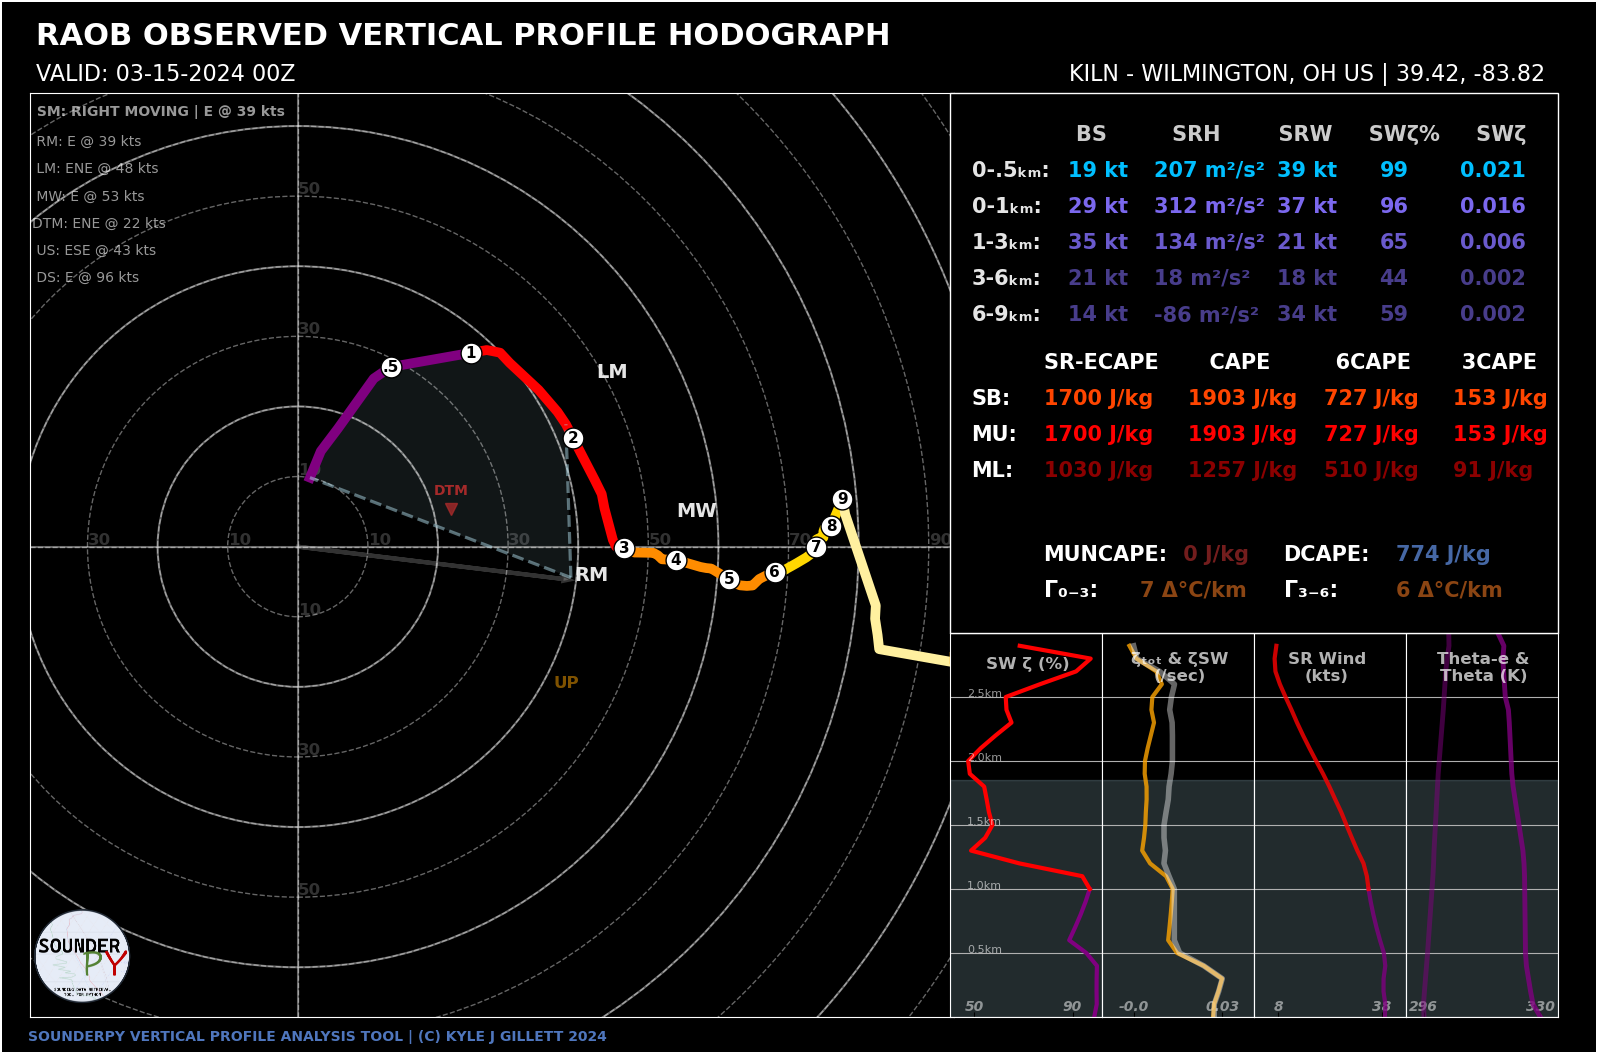The image size is (1597, 1054).
Task: Click the 0-3 lapse rate 7 Δ°C/km
Action: click(1193, 590)
